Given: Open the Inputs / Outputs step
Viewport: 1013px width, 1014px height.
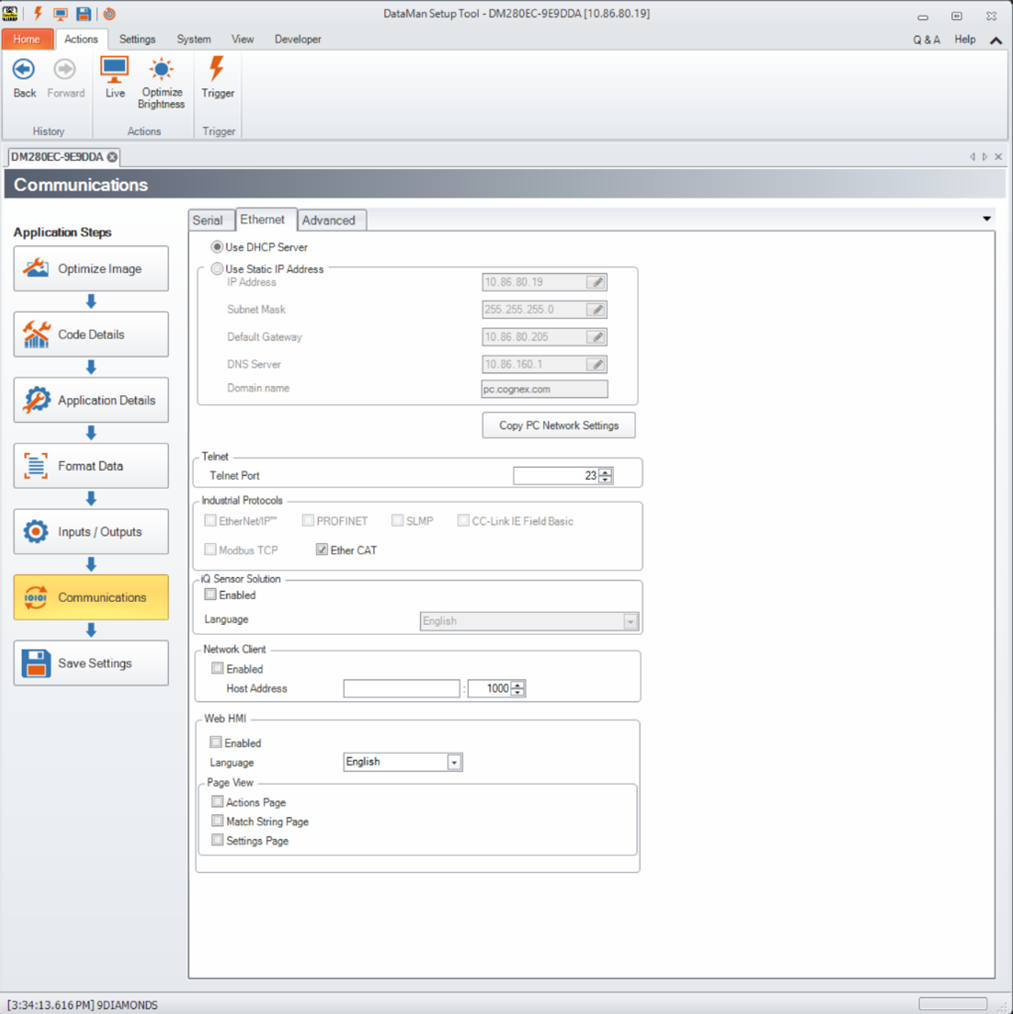Looking at the screenshot, I should tap(91, 532).
